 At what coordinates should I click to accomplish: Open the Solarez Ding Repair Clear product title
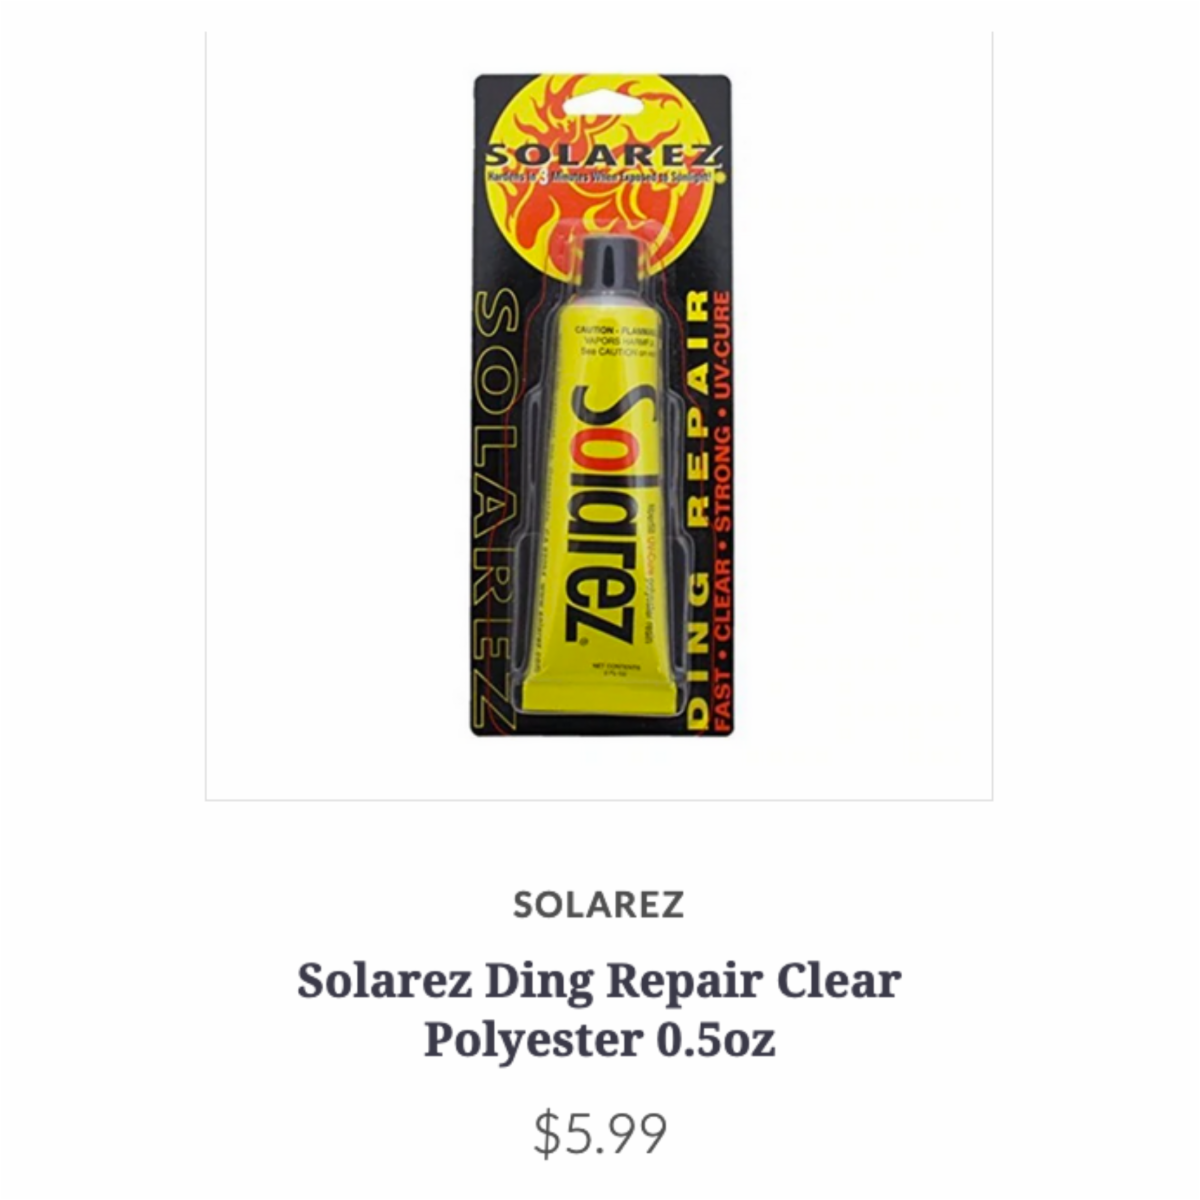[x=599, y=980]
